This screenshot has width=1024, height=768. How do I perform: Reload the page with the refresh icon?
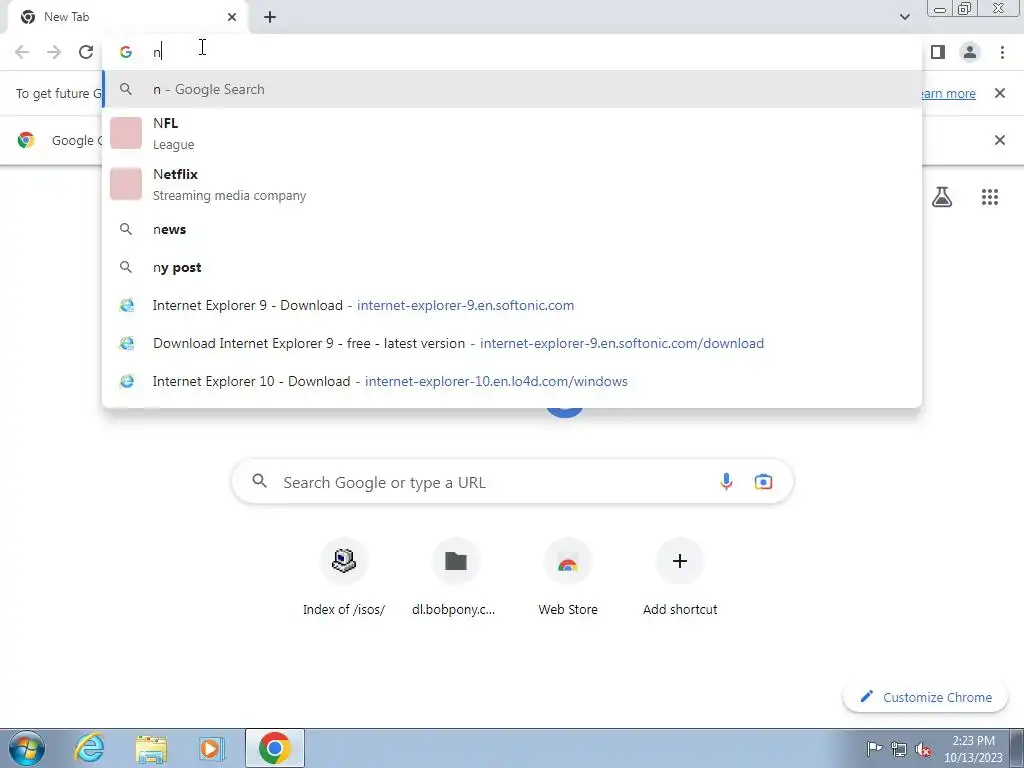(86, 52)
